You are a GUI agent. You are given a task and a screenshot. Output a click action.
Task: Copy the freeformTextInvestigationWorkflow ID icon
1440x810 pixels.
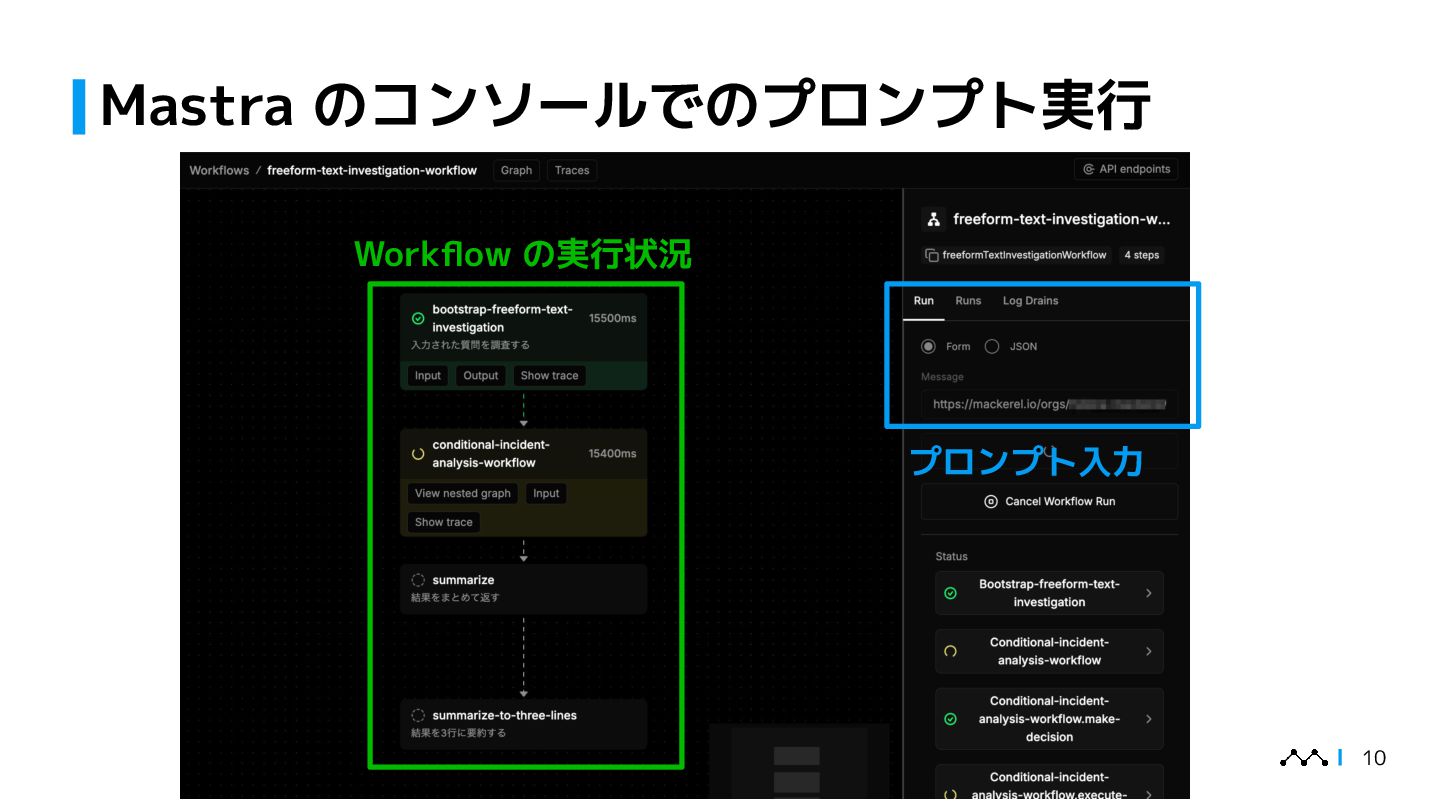(932, 255)
